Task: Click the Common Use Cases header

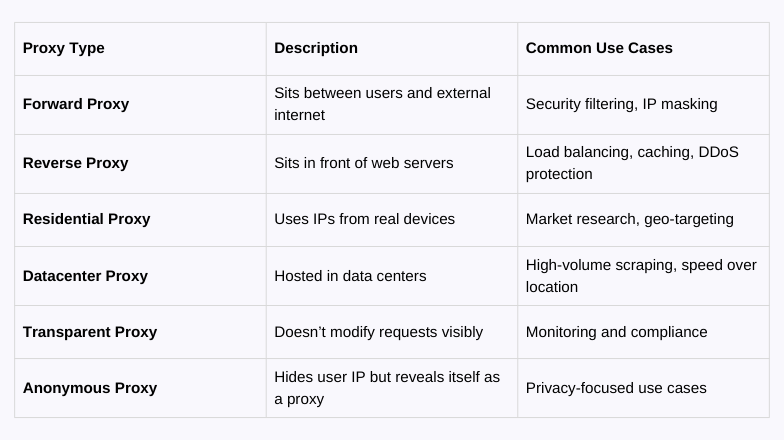Action: pos(643,48)
